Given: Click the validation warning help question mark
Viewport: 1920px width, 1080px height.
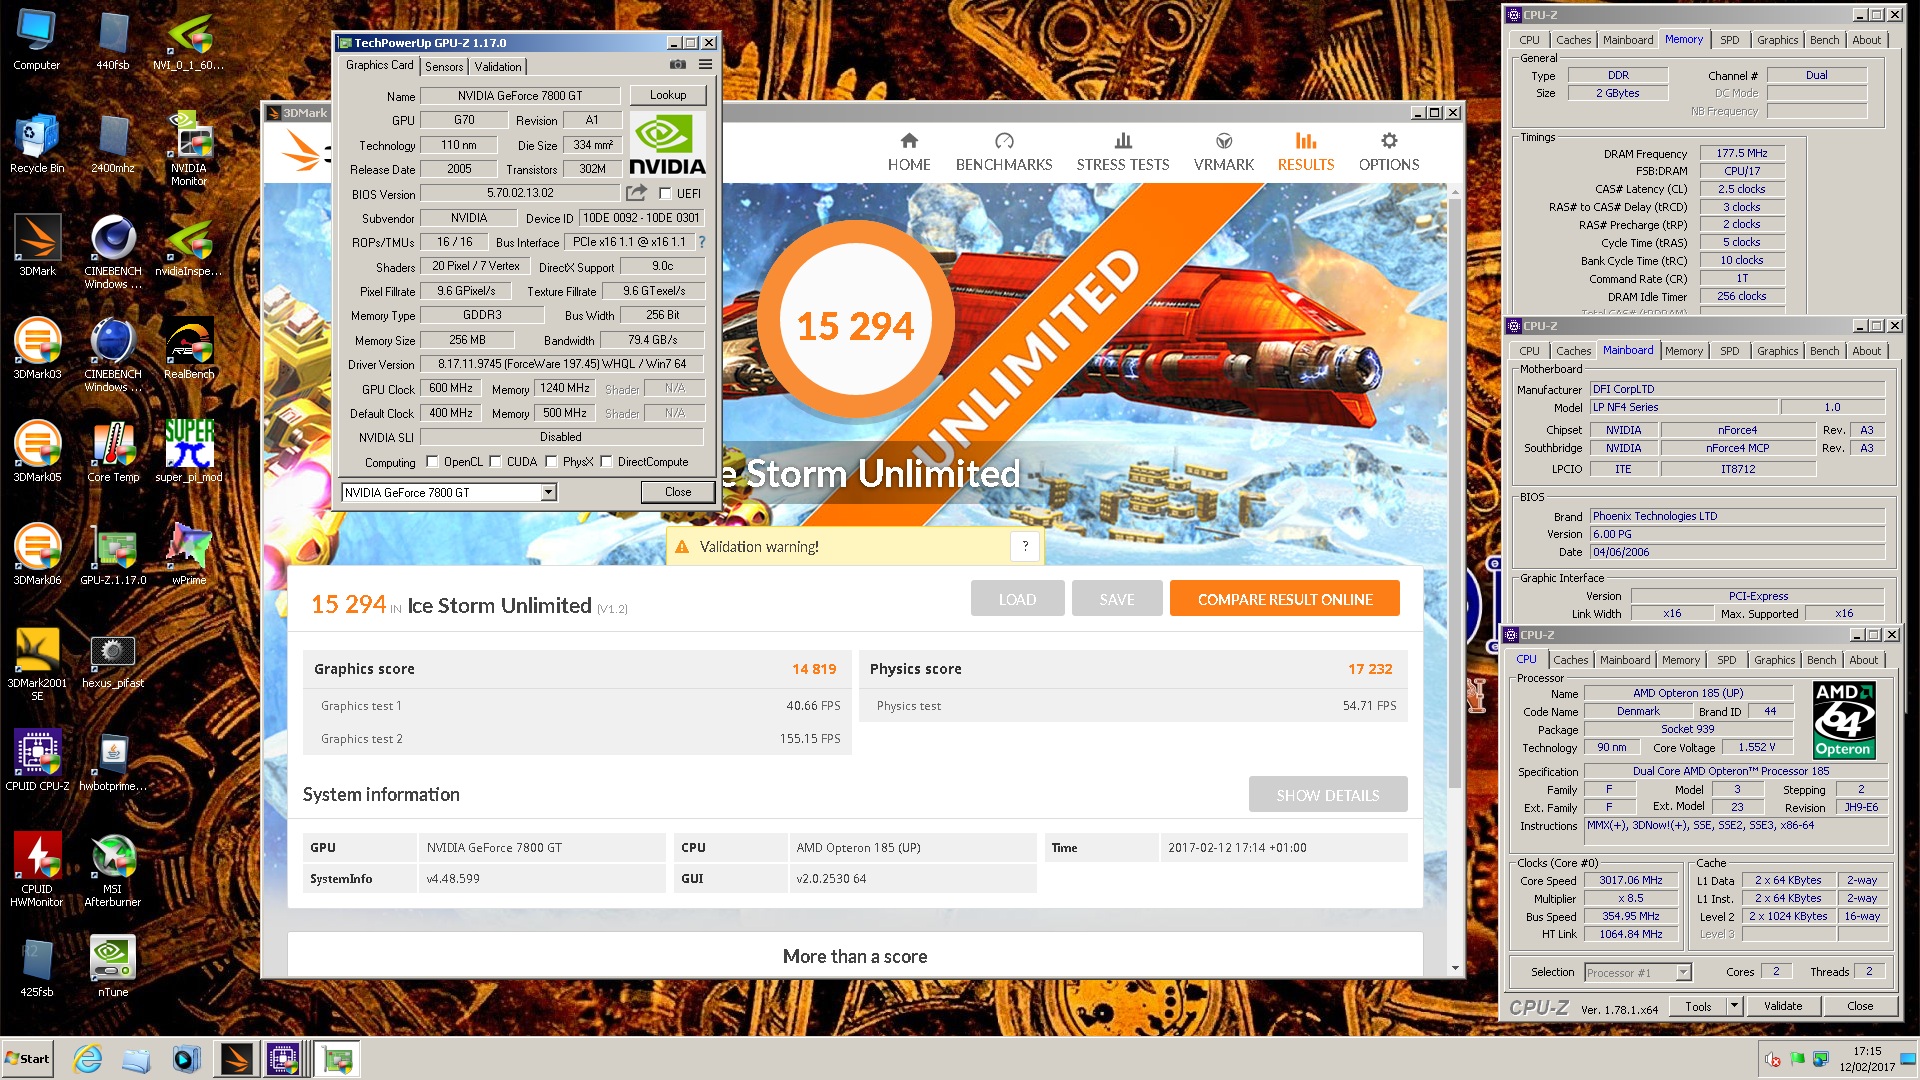Looking at the screenshot, I should pos(1025,546).
